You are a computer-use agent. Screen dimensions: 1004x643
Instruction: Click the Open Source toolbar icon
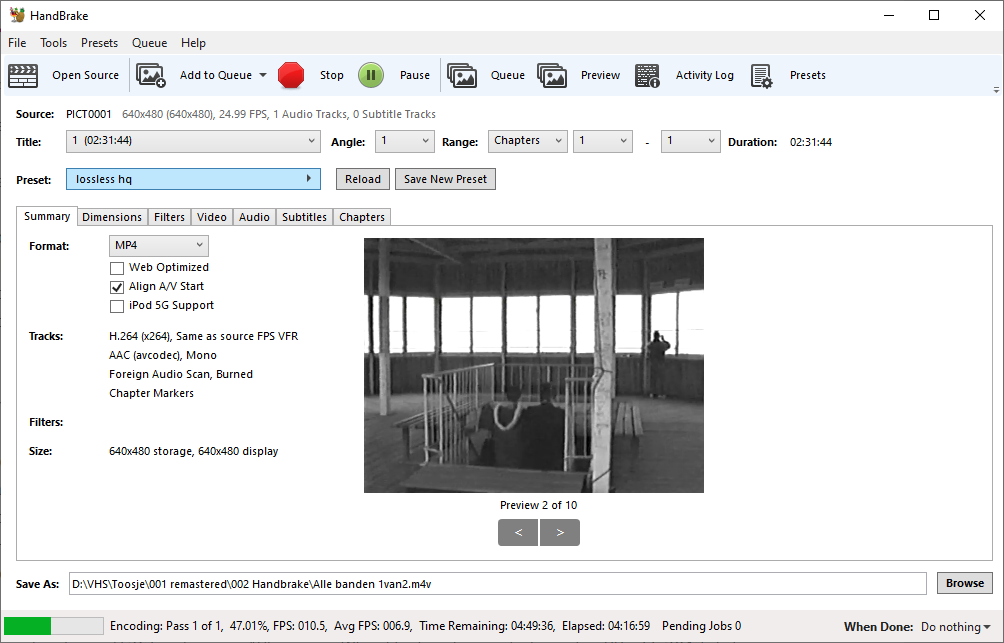click(23, 75)
